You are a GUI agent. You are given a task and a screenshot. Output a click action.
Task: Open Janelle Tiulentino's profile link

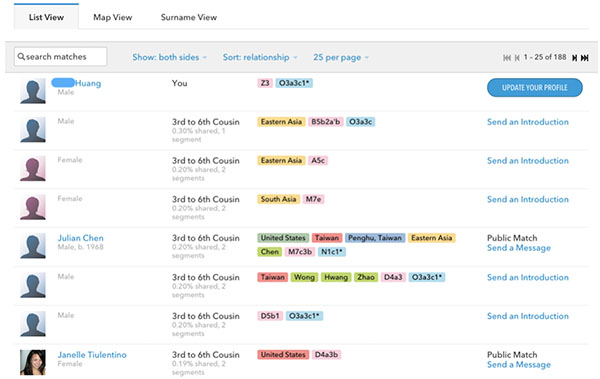[92, 355]
